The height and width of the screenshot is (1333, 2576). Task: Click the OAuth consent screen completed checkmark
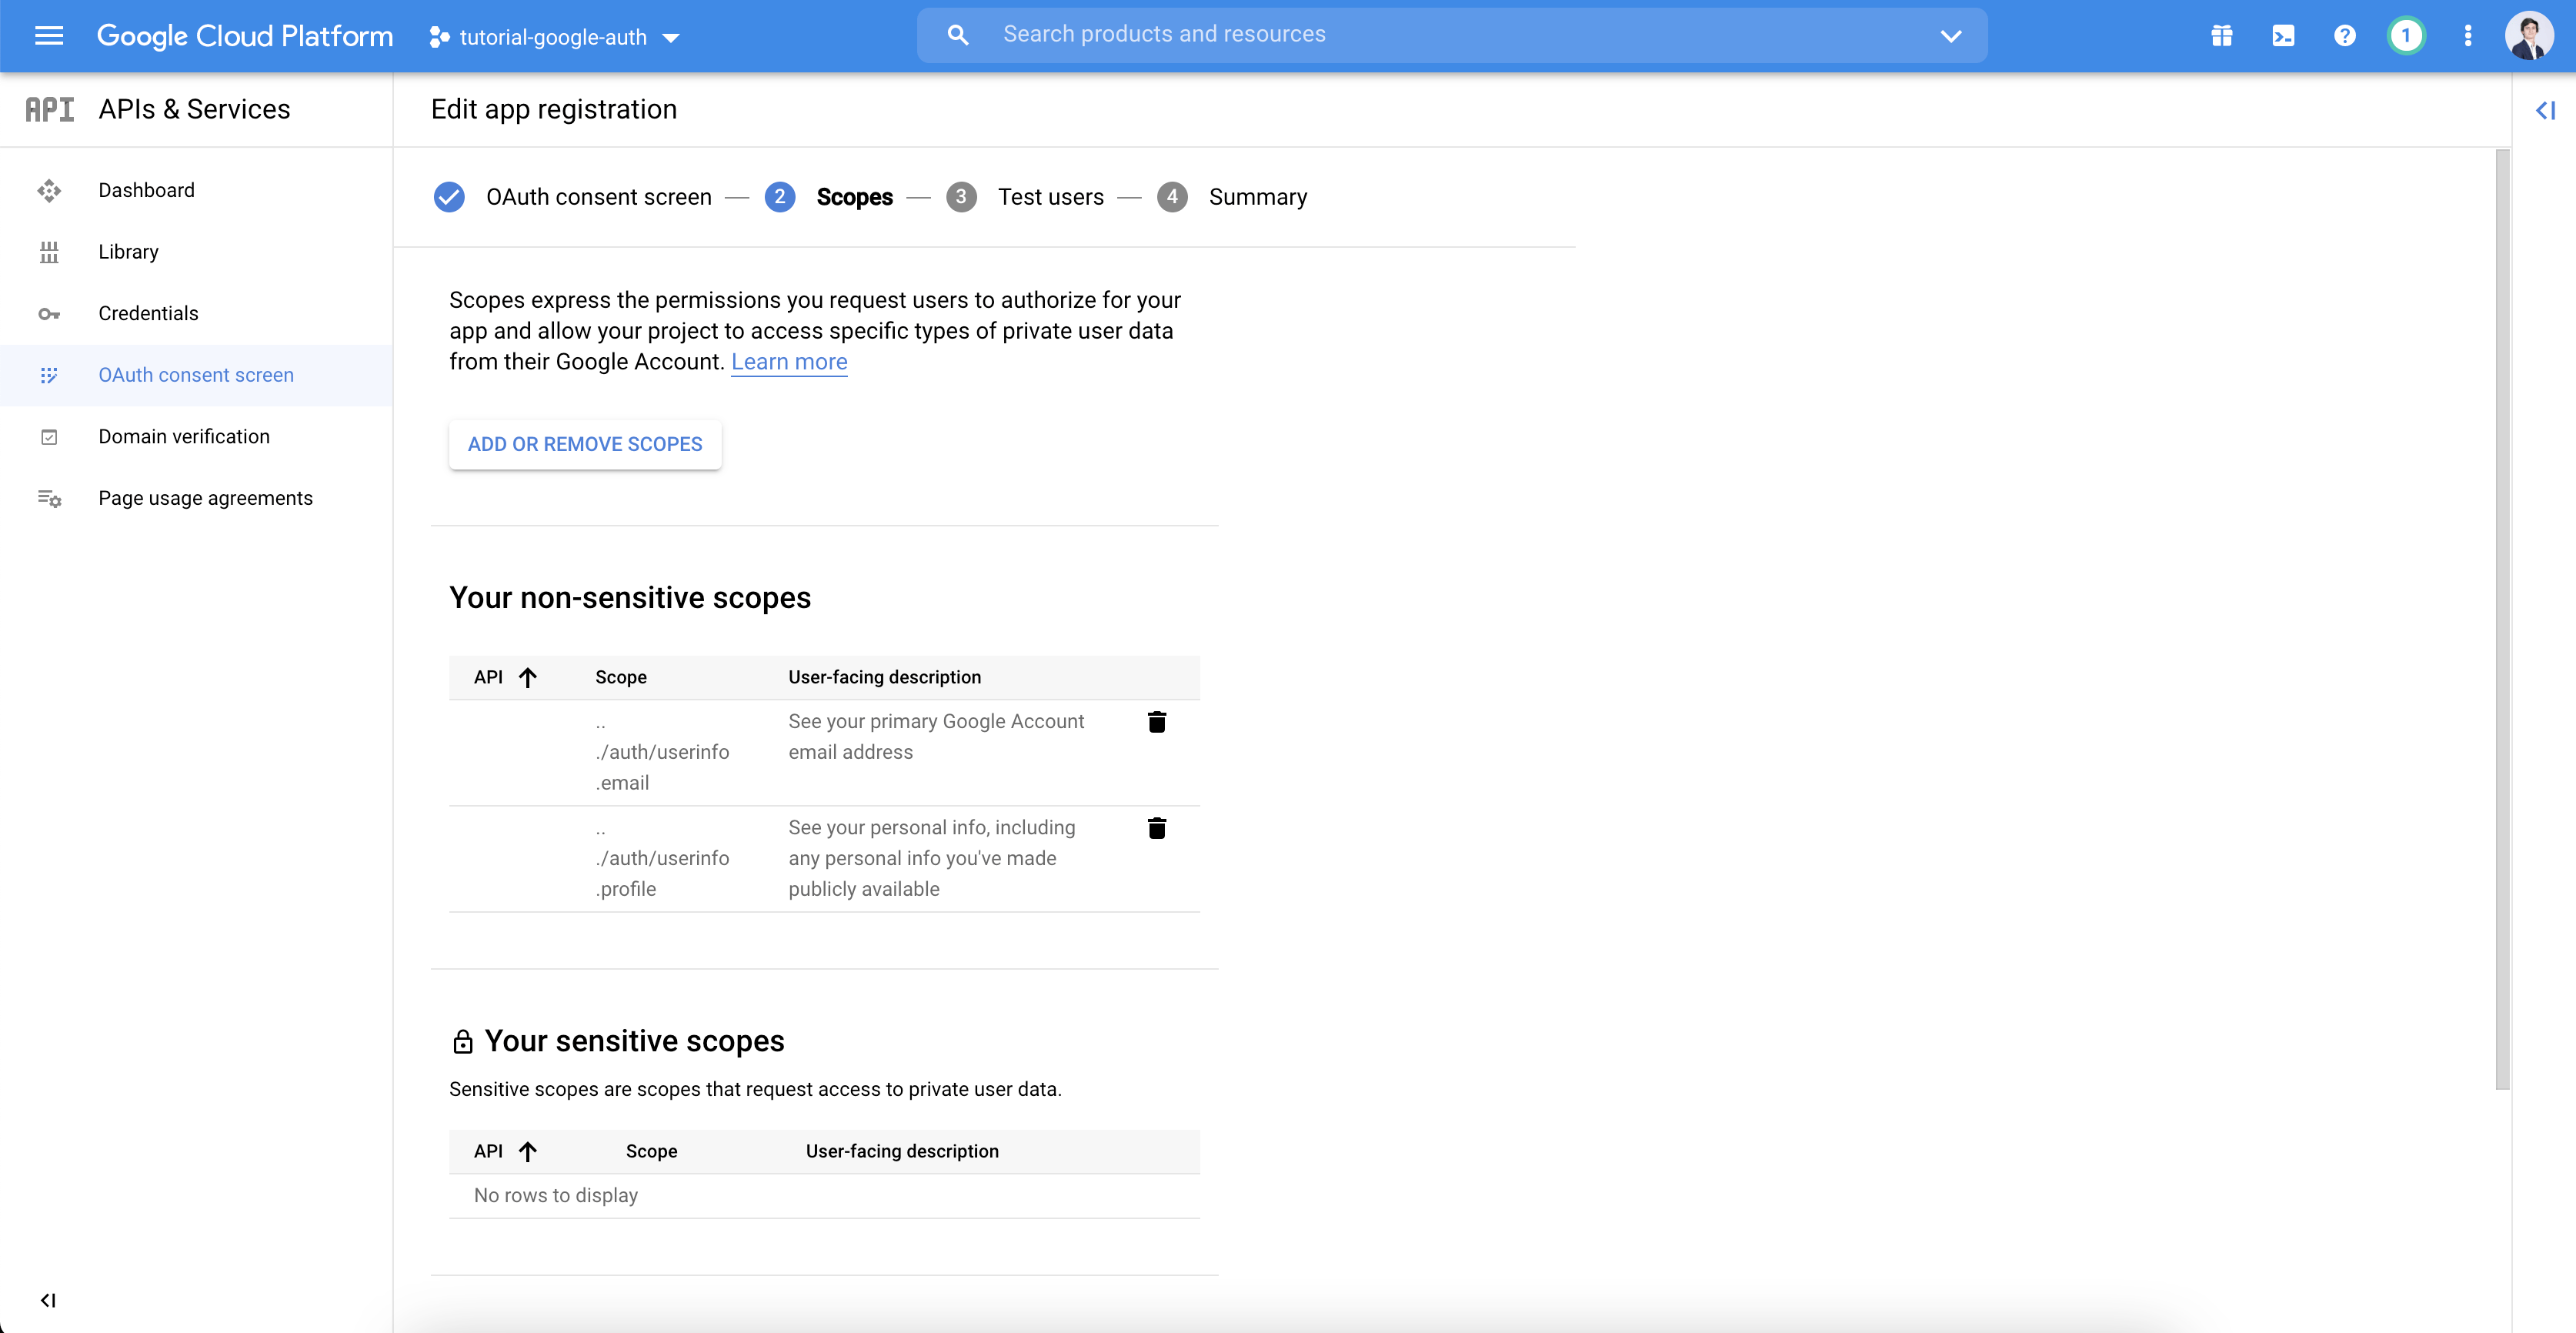click(449, 197)
